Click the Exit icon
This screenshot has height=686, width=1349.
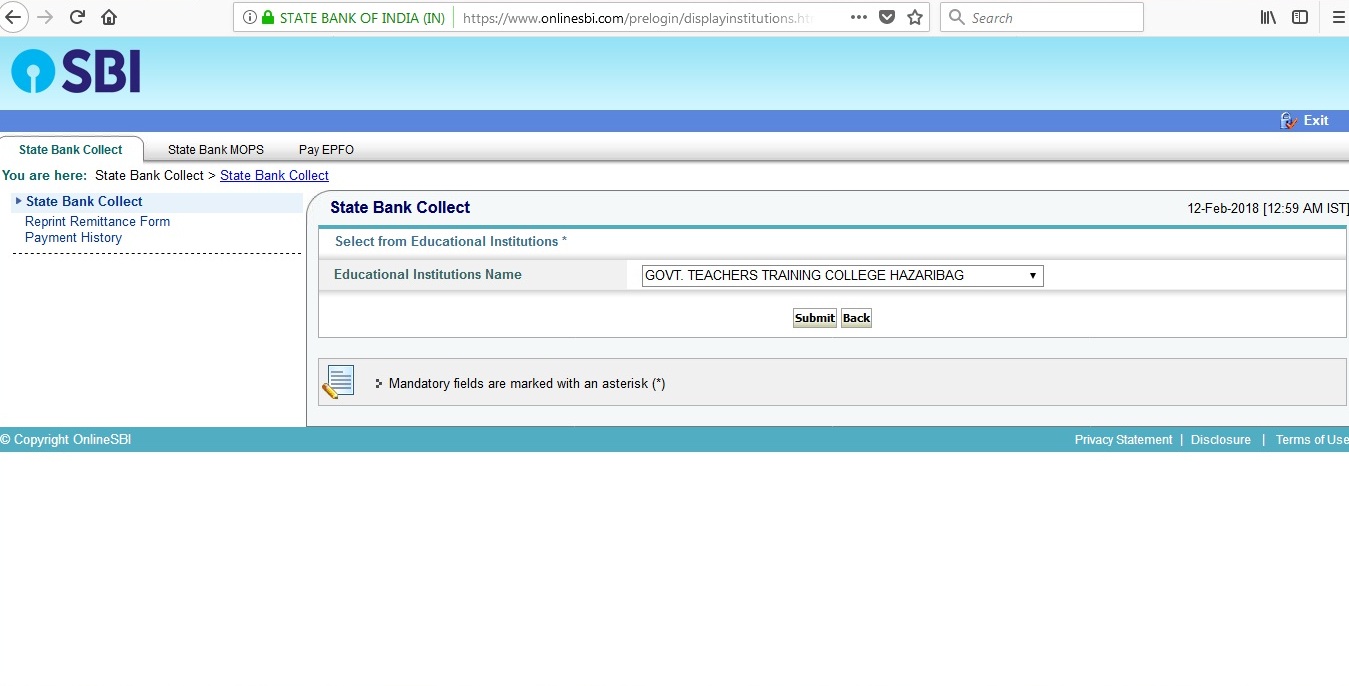(1289, 121)
